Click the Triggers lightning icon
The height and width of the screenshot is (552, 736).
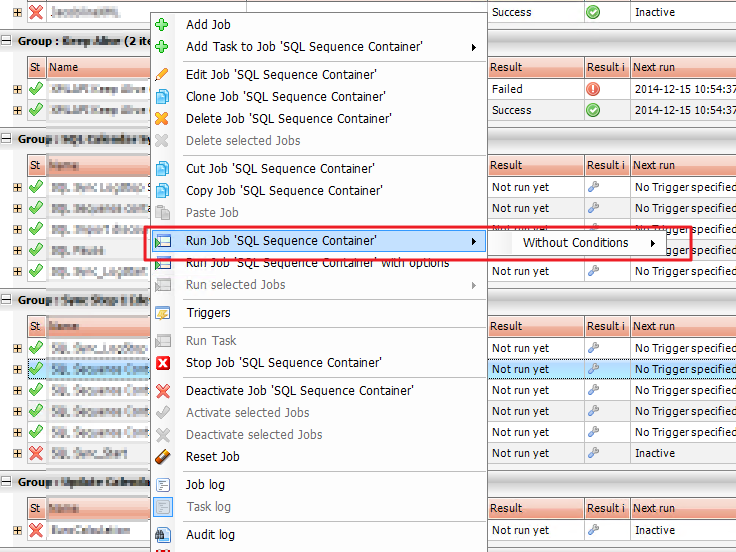click(163, 313)
